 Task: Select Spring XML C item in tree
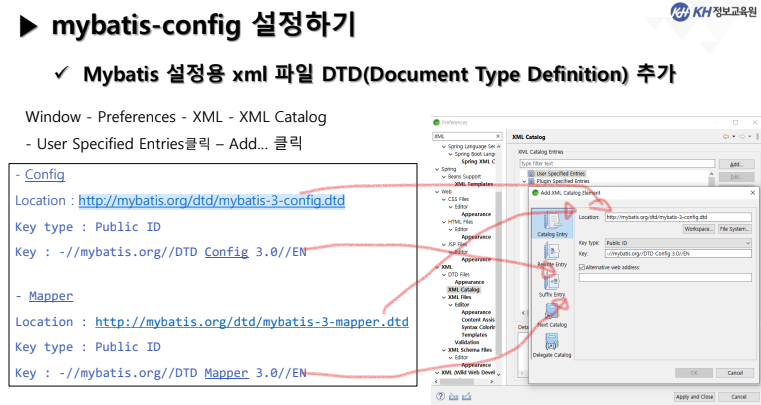478,161
